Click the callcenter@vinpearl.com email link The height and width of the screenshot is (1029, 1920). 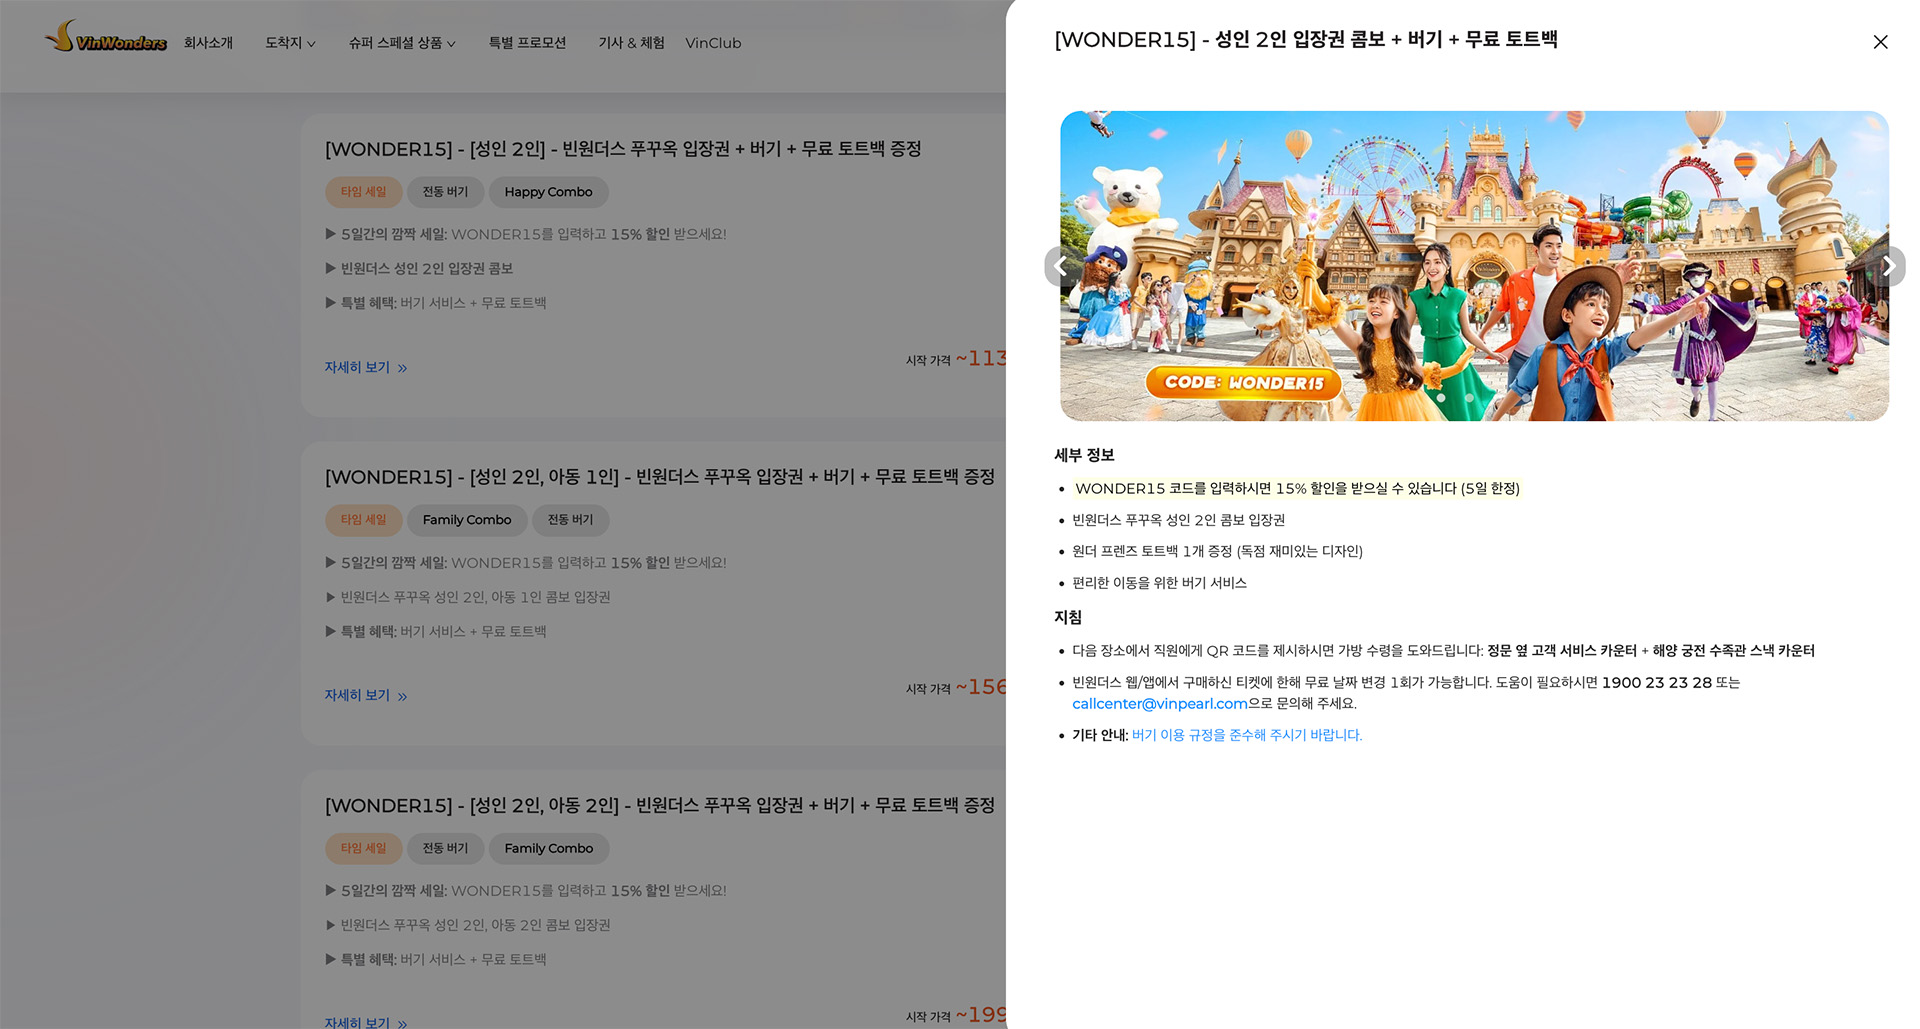(x=1159, y=704)
